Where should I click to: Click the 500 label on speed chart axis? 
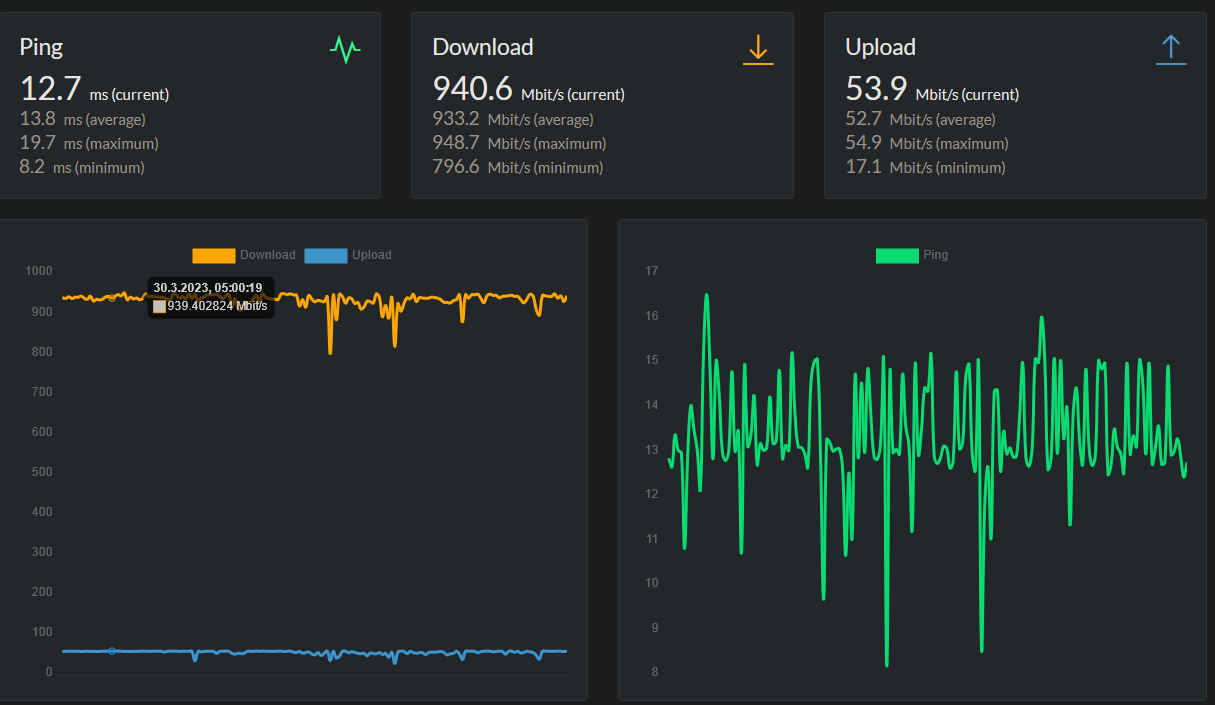(42, 472)
